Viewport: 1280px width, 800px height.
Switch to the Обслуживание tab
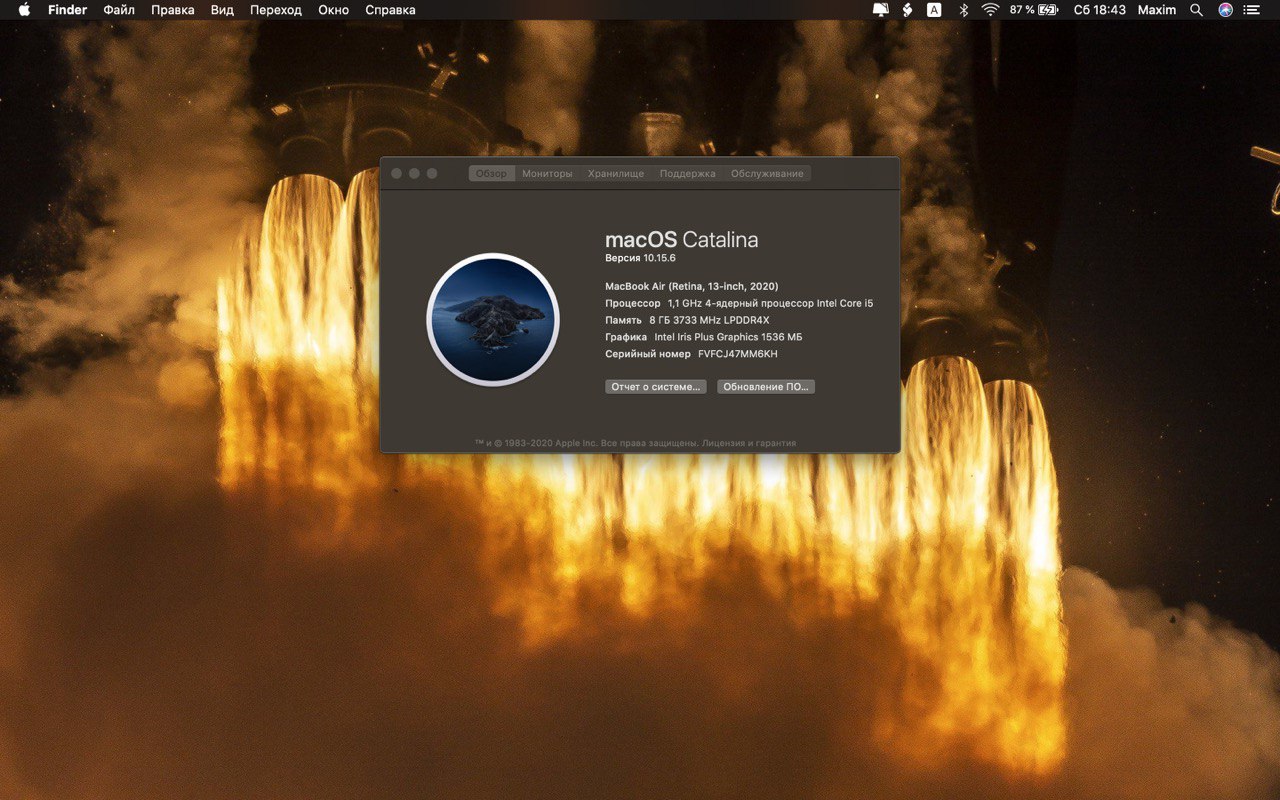[x=767, y=173]
